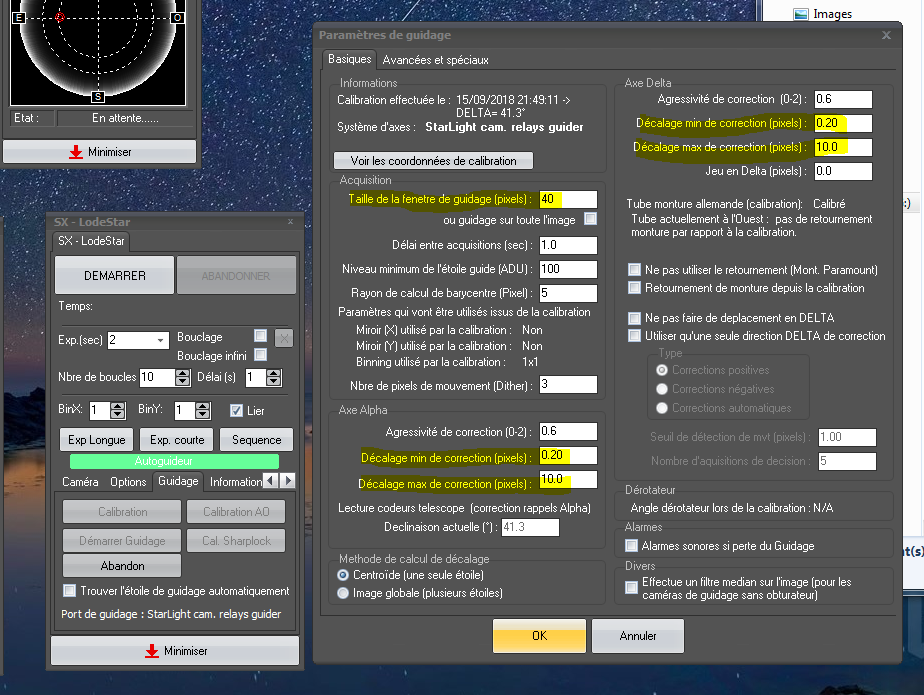Screen dimensions: 924x695
Task: Enable the filtre median checkbox
Action: (631, 588)
